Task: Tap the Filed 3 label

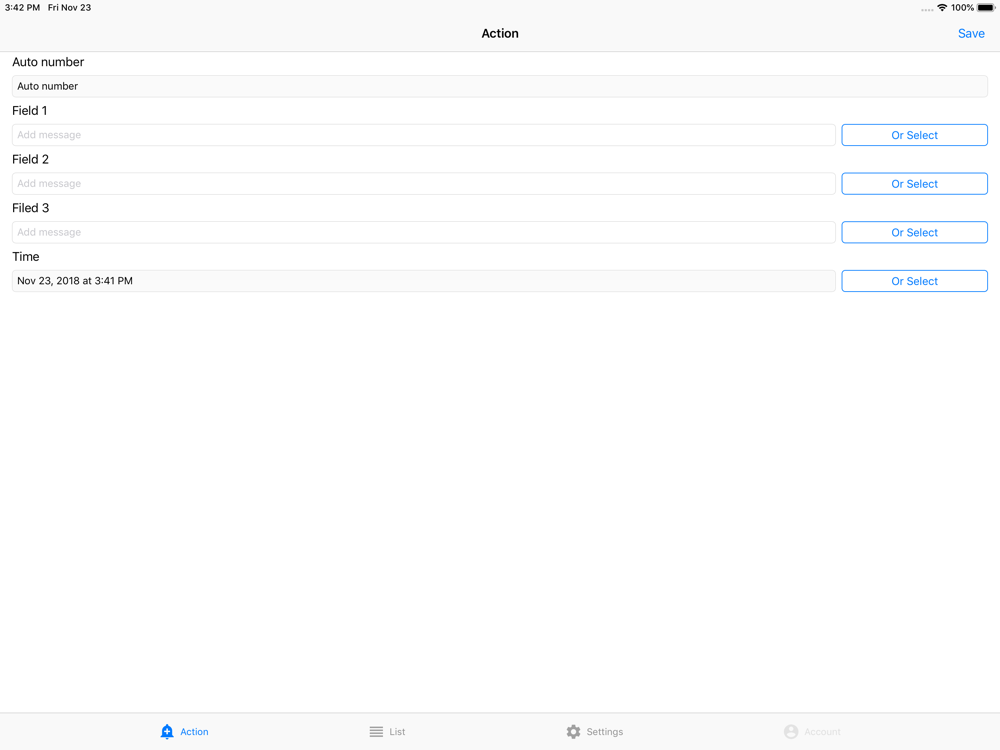Action: click(x=30, y=208)
